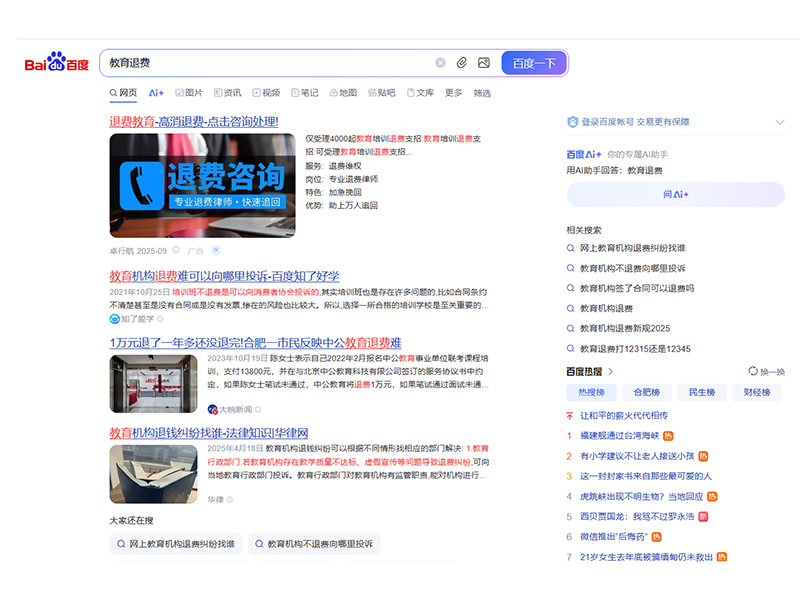Open the 筛选 filter options
800x600 pixels.
coord(482,93)
